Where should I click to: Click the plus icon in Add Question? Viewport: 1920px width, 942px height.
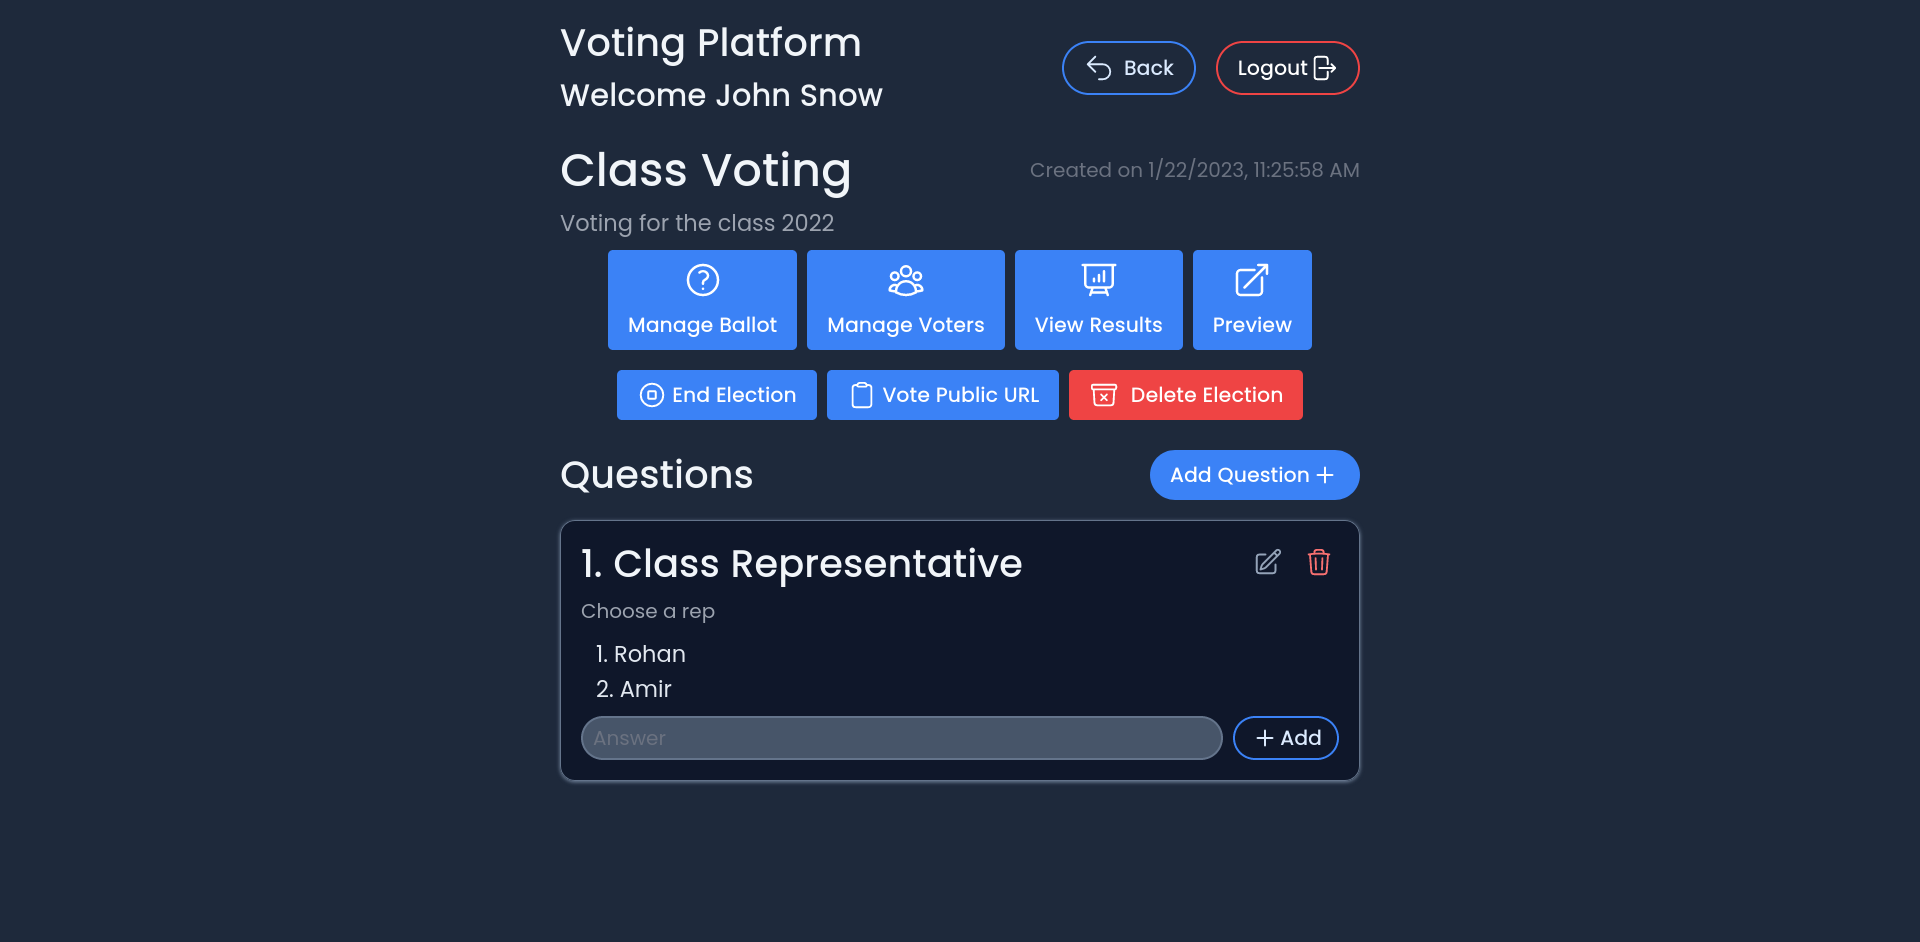(x=1325, y=475)
